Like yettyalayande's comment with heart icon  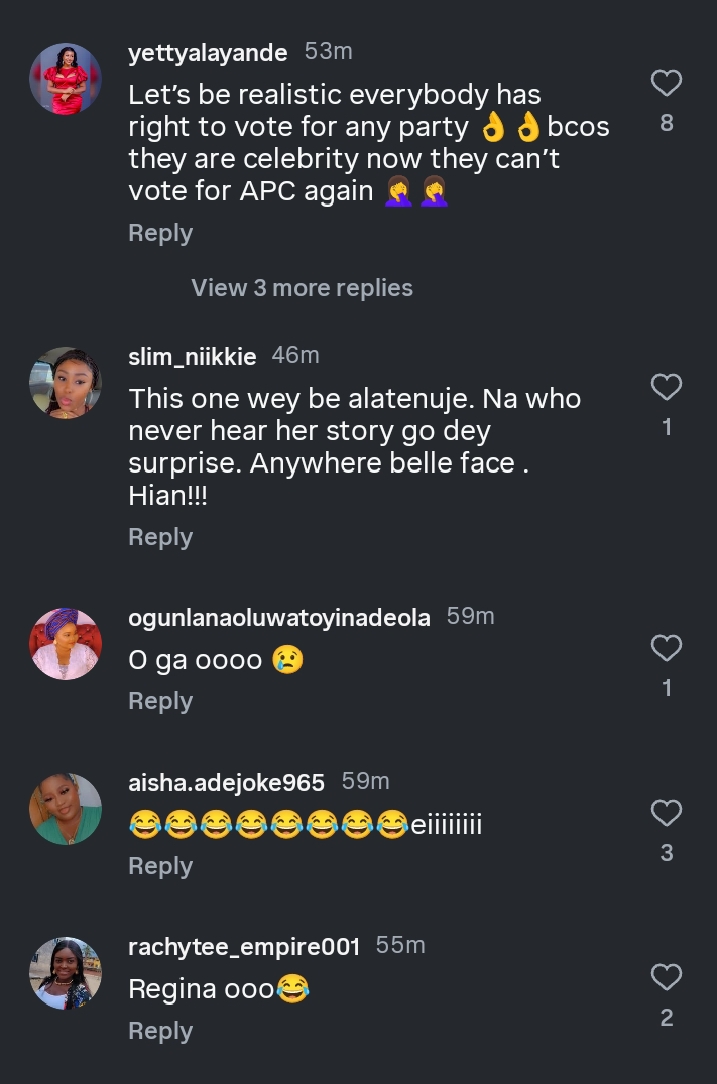[x=666, y=84]
